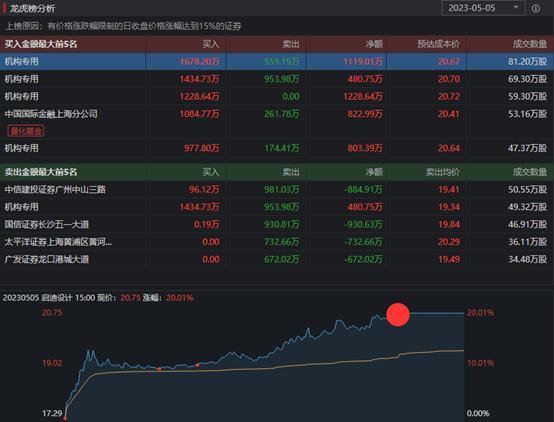Select the highlighted 机构专用 row with 81.20万股
Screen dimensions: 554x422
tap(277, 61)
